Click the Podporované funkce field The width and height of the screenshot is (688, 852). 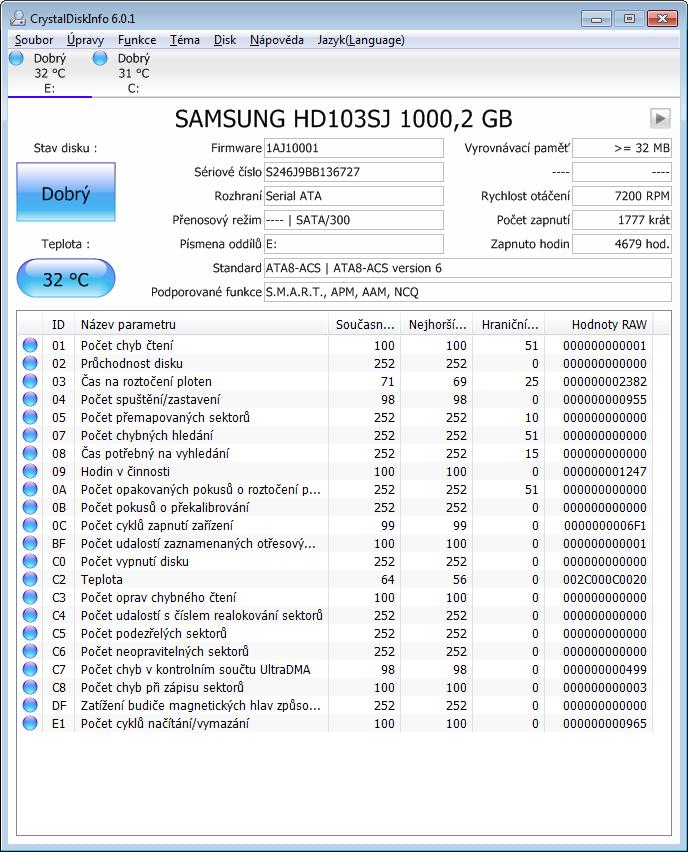pos(468,292)
